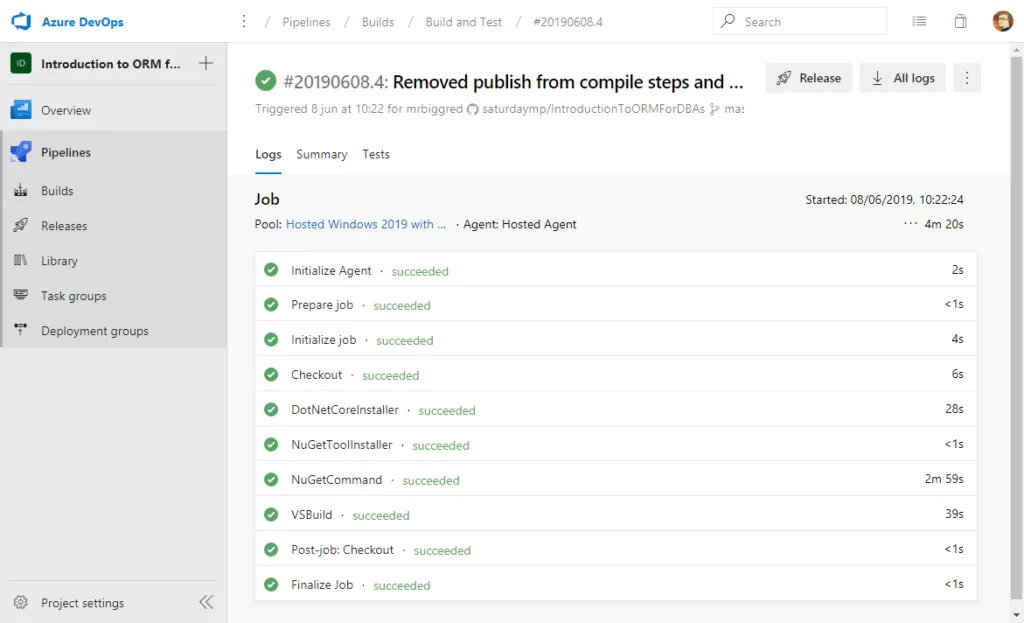Click success icon of Prepare job step
The width and height of the screenshot is (1024, 623).
(271, 304)
